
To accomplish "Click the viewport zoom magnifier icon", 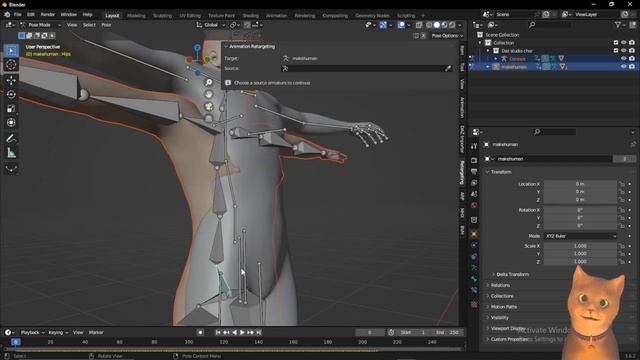I will (x=209, y=82).
